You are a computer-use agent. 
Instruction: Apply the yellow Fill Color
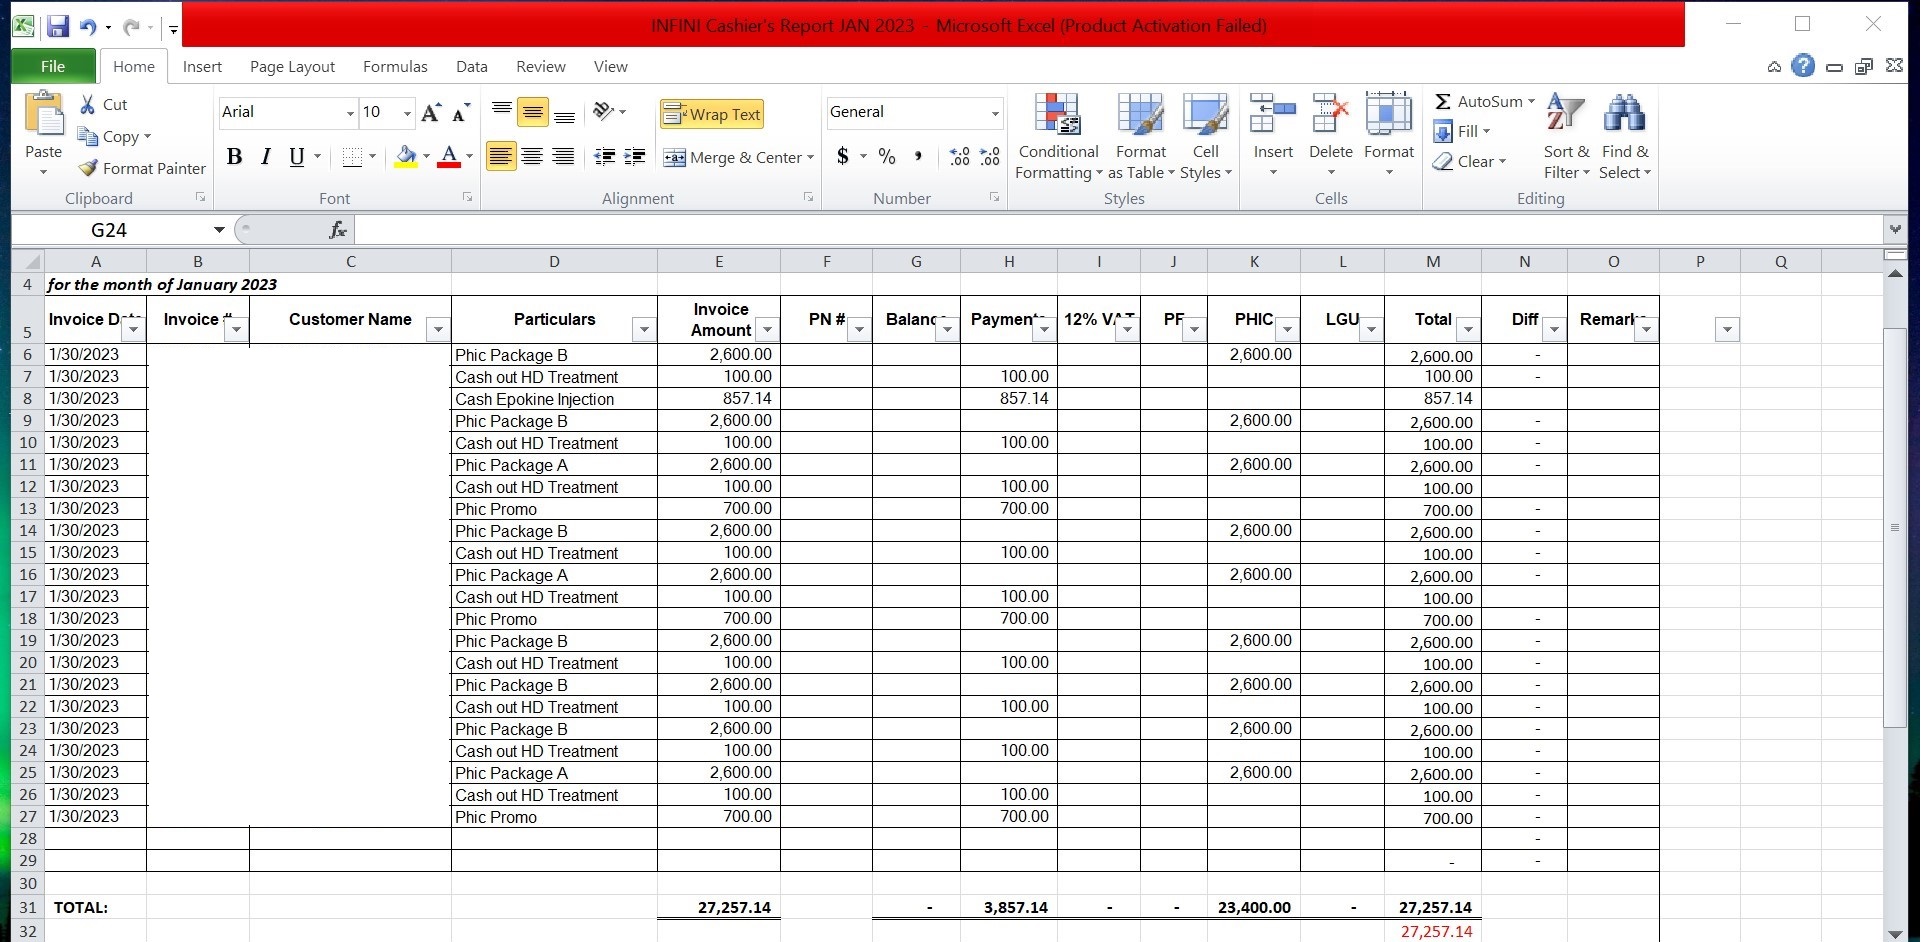(405, 157)
